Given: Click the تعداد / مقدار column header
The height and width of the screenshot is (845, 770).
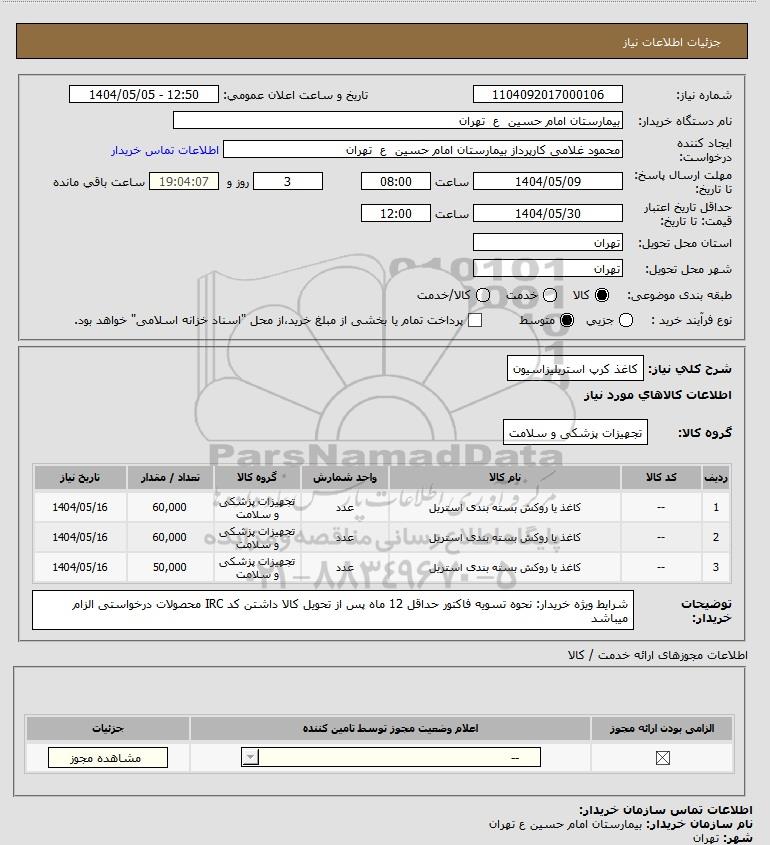Looking at the screenshot, I should tap(170, 477).
